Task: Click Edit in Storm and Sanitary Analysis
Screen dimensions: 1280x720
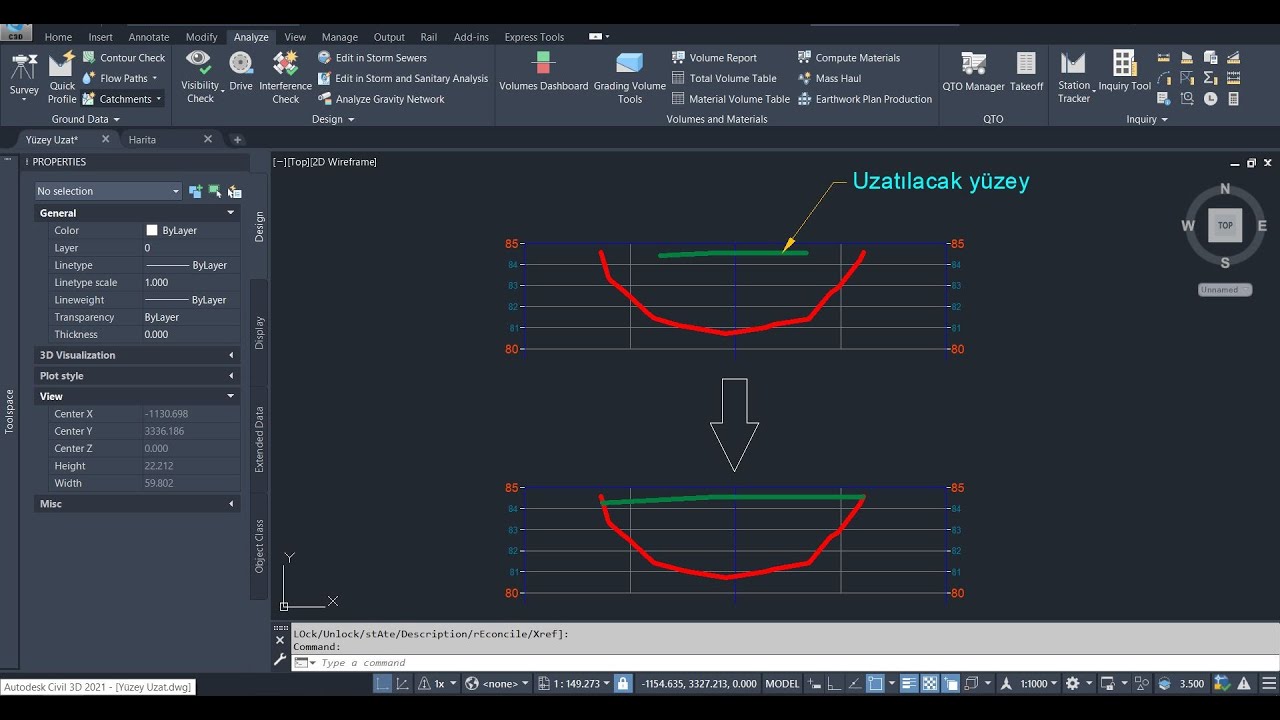Action: (403, 78)
